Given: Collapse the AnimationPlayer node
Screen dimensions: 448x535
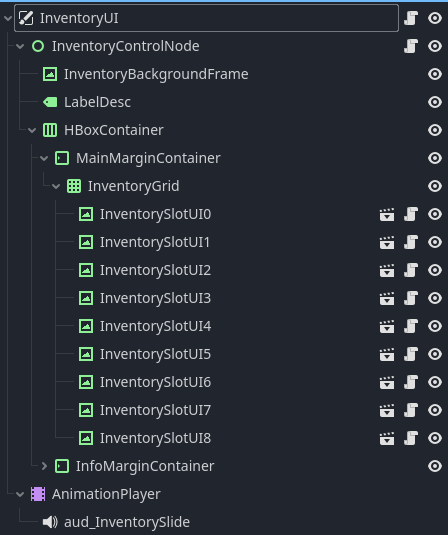Looking at the screenshot, I should tap(20, 494).
